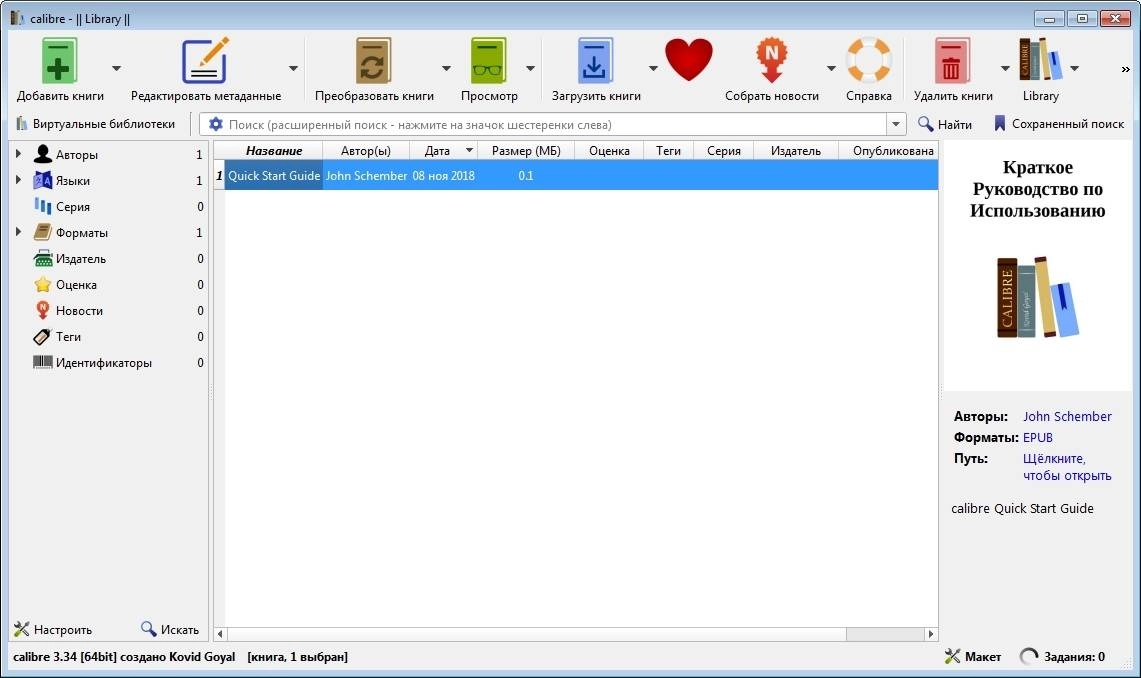Open the Remove books dropdown arrow
This screenshot has height=678, width=1141.
click(x=1006, y=68)
